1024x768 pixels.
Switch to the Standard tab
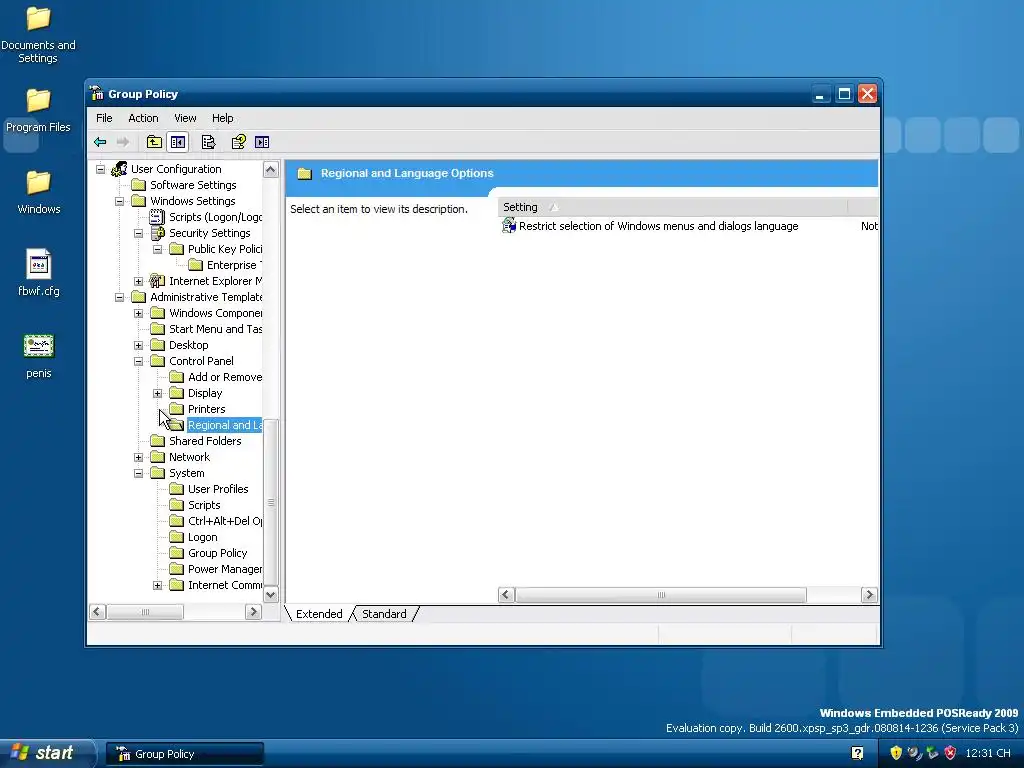384,614
